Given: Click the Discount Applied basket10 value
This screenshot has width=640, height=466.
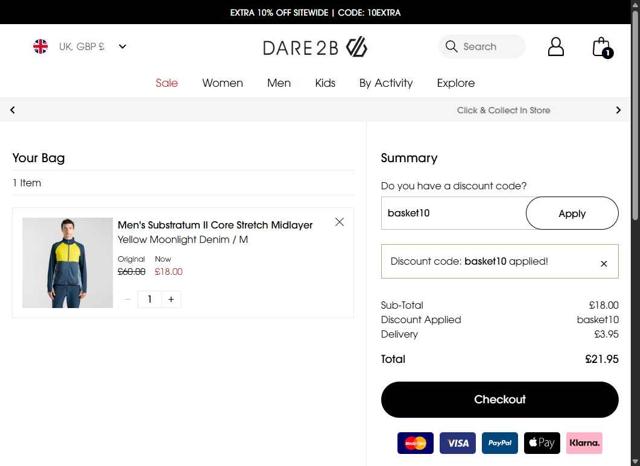Looking at the screenshot, I should 598,320.
